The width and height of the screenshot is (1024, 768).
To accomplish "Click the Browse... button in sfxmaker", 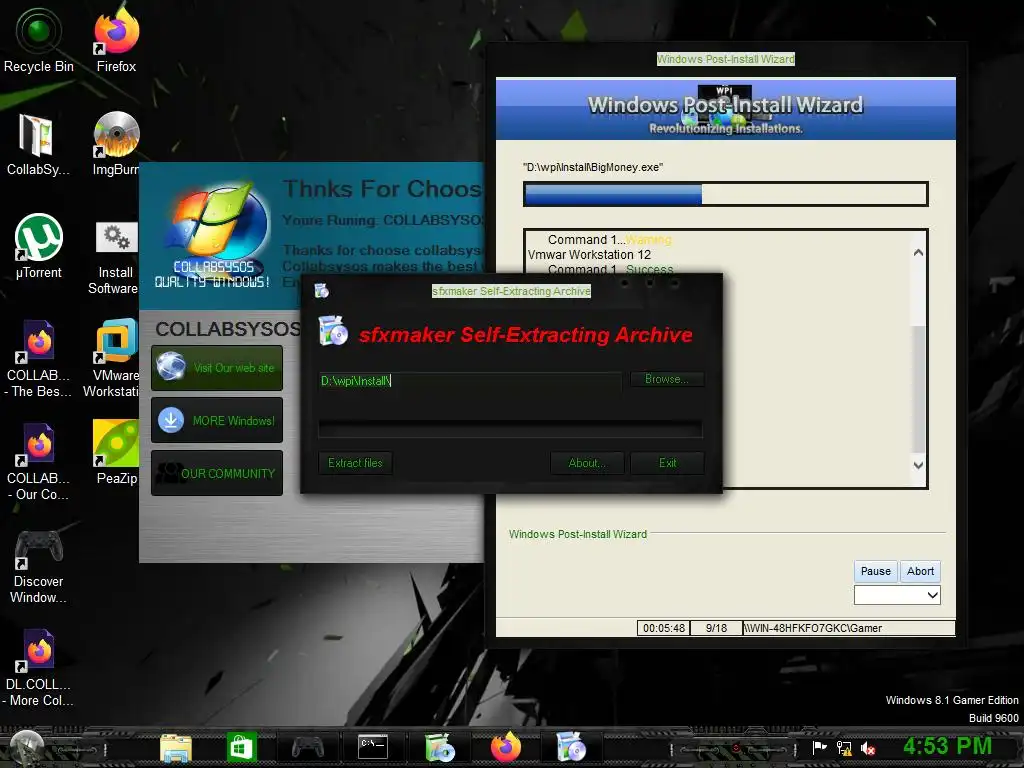I will (x=667, y=379).
